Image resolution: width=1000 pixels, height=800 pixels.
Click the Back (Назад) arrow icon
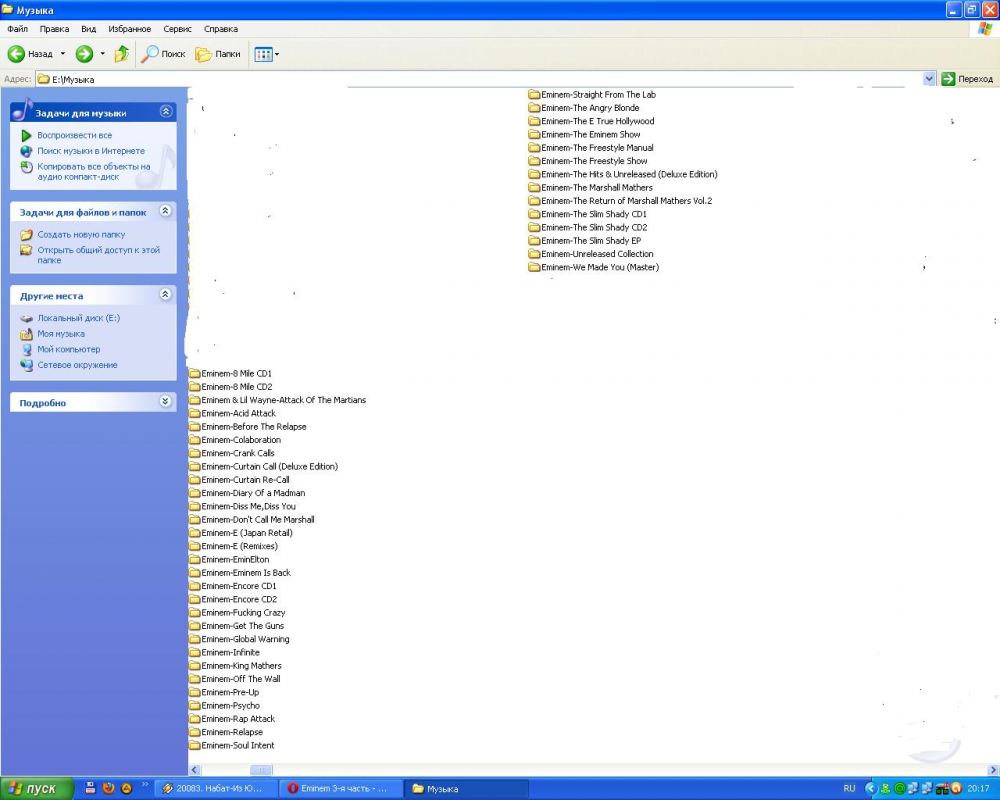click(16, 54)
